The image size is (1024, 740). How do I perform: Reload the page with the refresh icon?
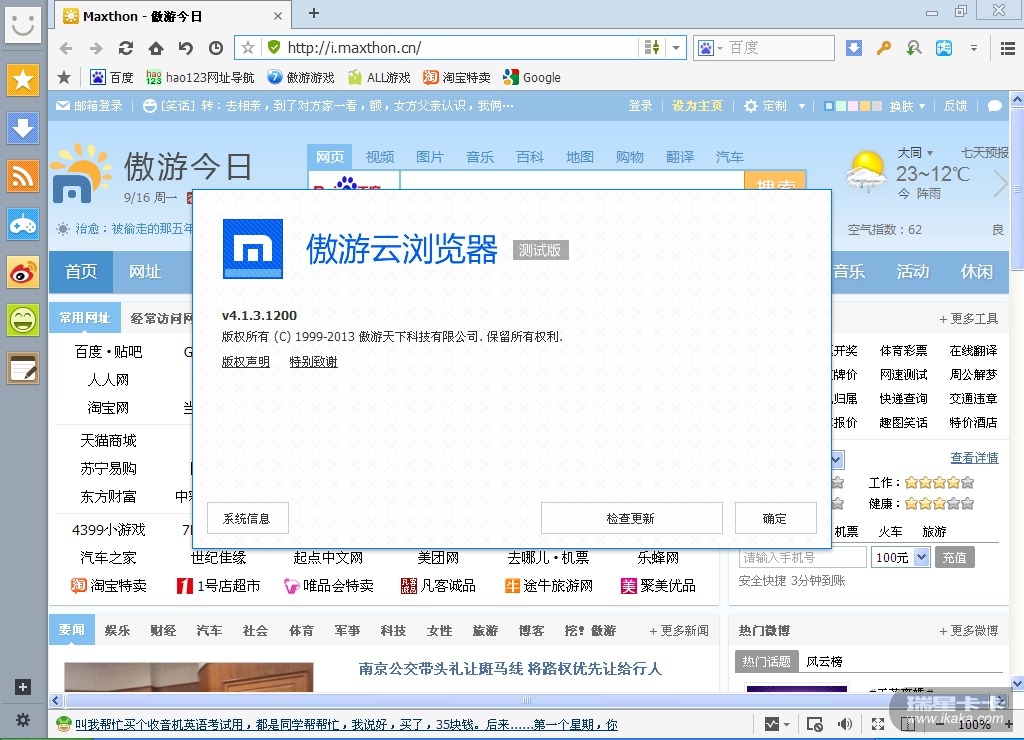[126, 48]
